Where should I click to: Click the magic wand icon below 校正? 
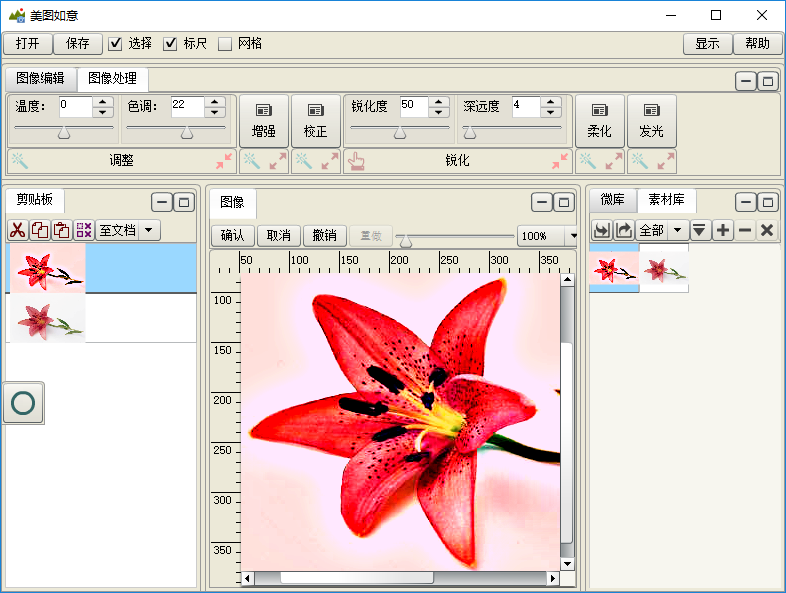point(304,161)
